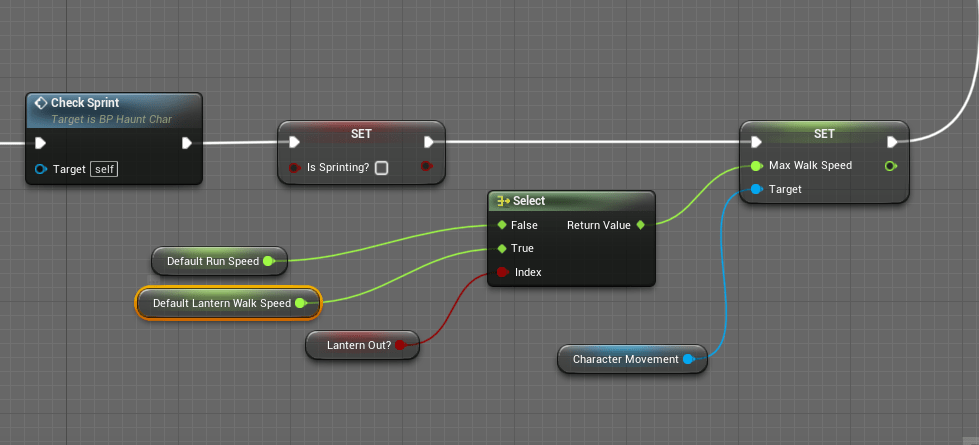Click the Select node False input pin

[x=503, y=225]
